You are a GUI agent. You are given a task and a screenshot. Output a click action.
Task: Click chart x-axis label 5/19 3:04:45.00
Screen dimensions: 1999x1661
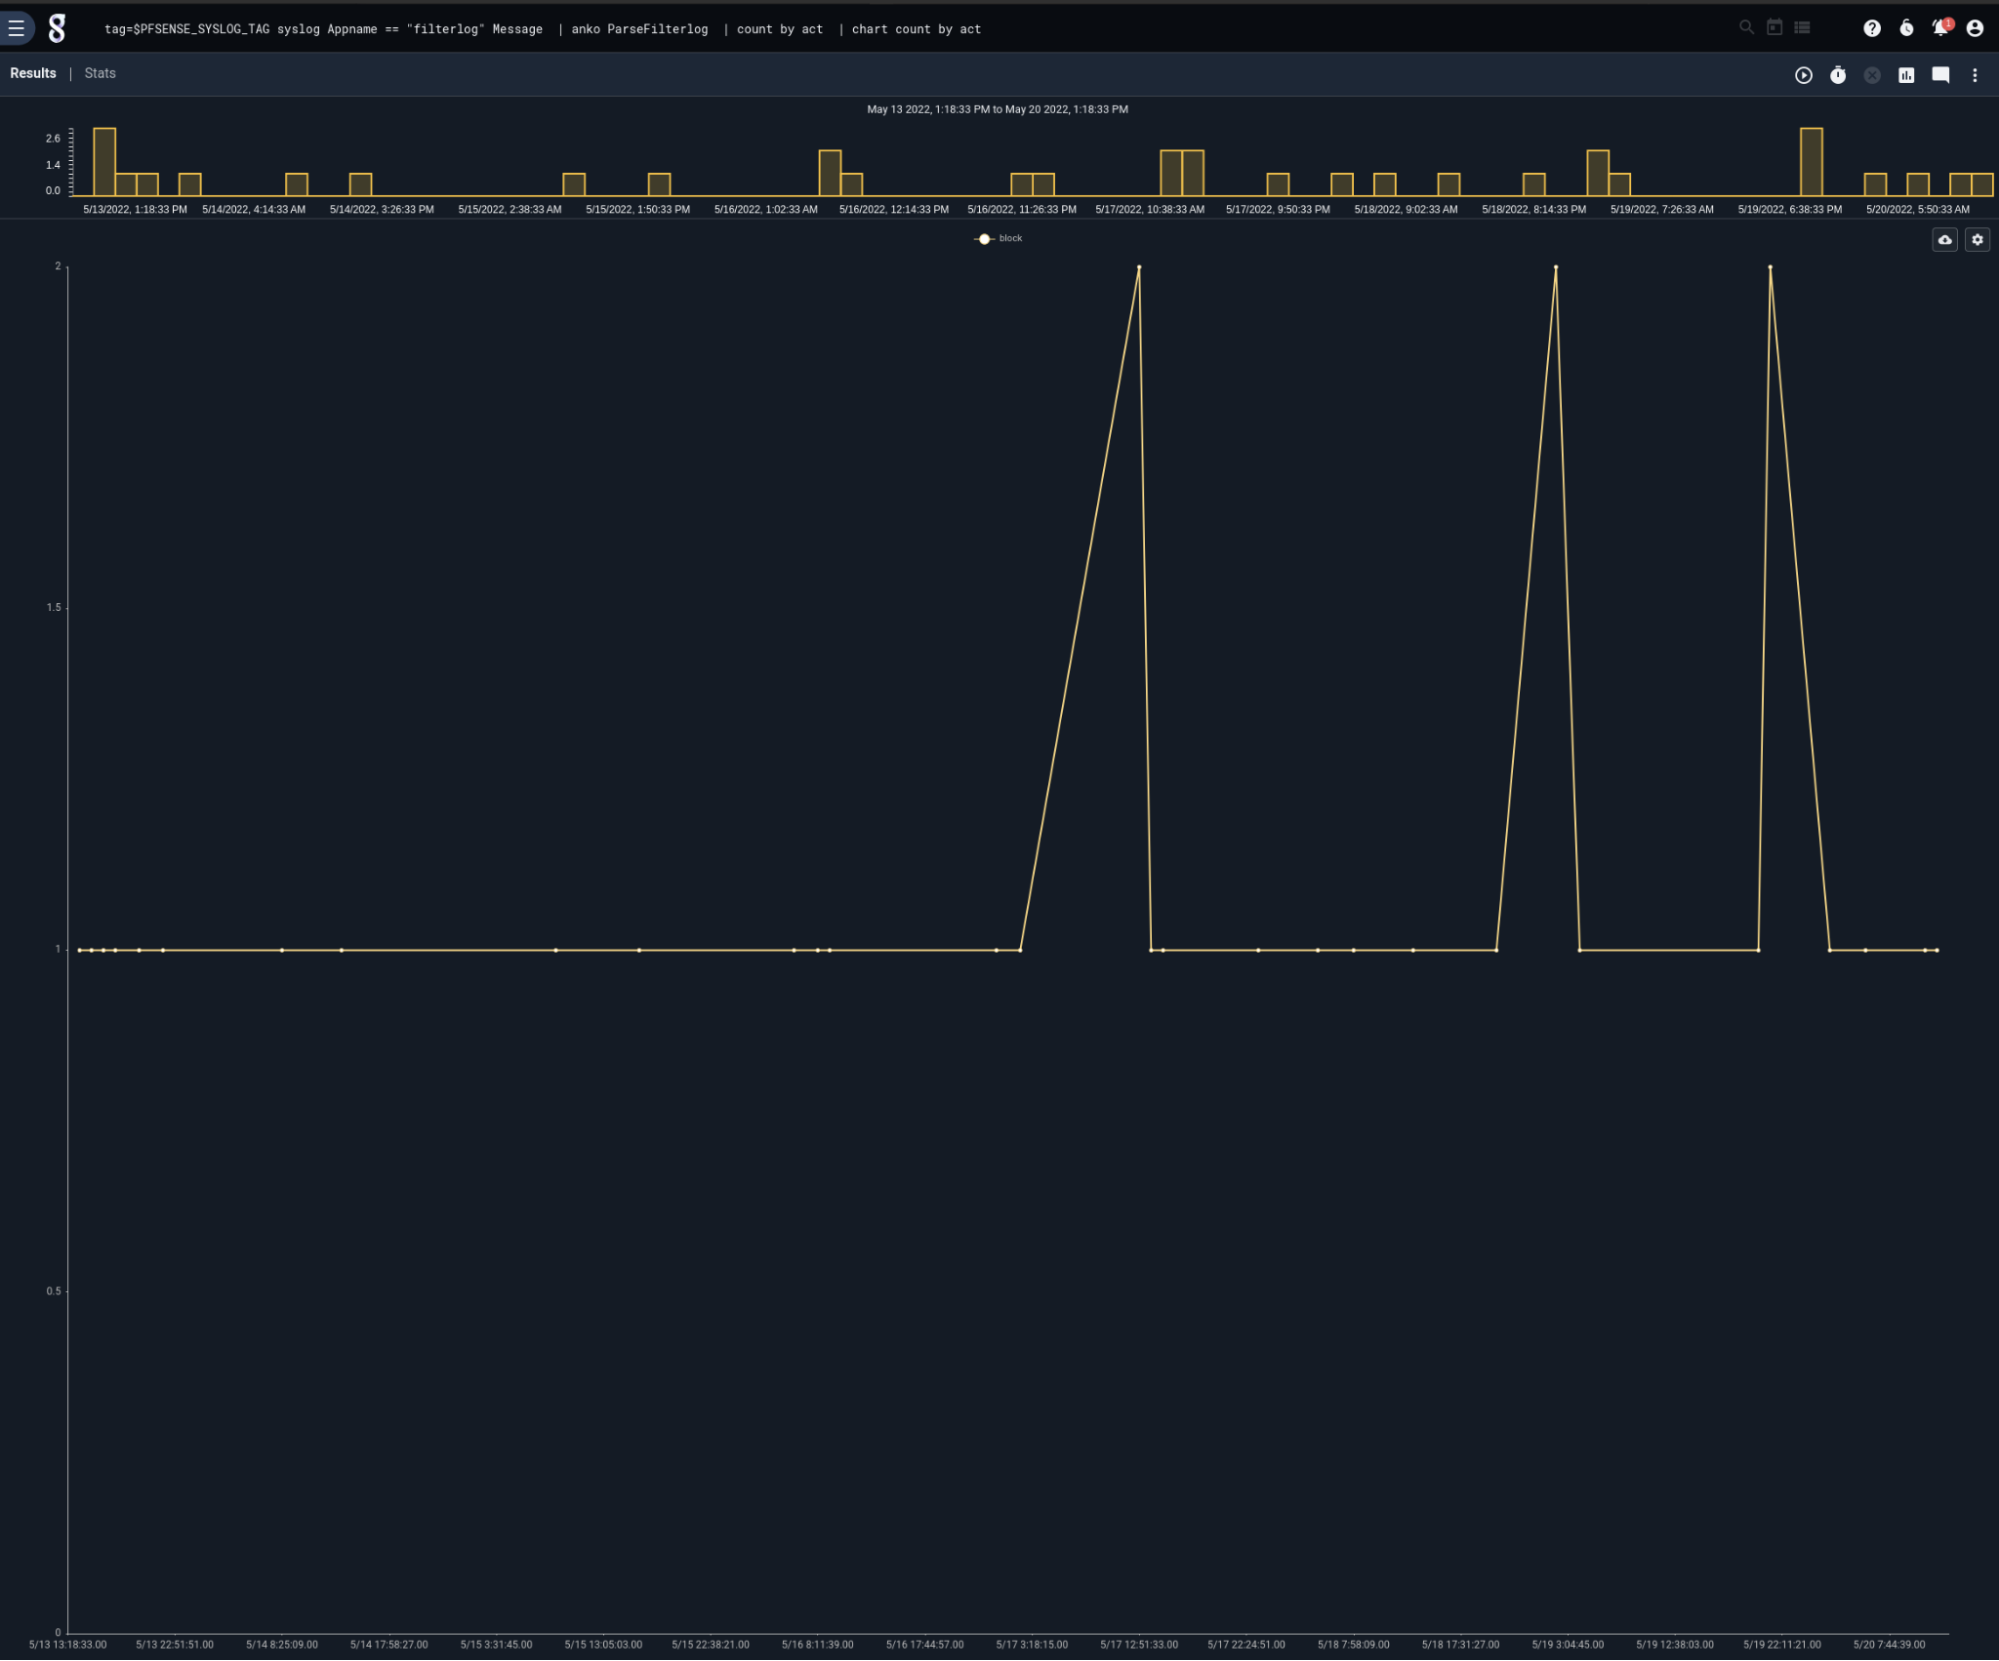(x=1568, y=1645)
